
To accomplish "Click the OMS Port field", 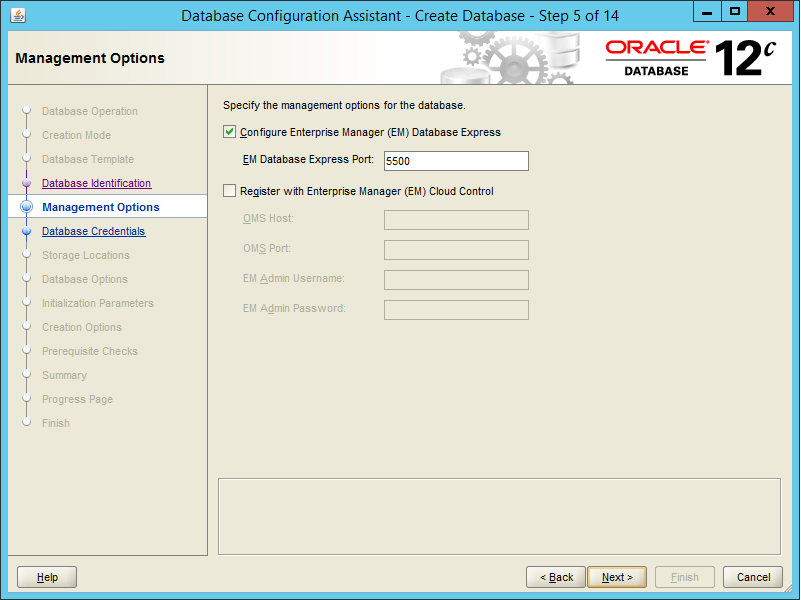I will [456, 250].
